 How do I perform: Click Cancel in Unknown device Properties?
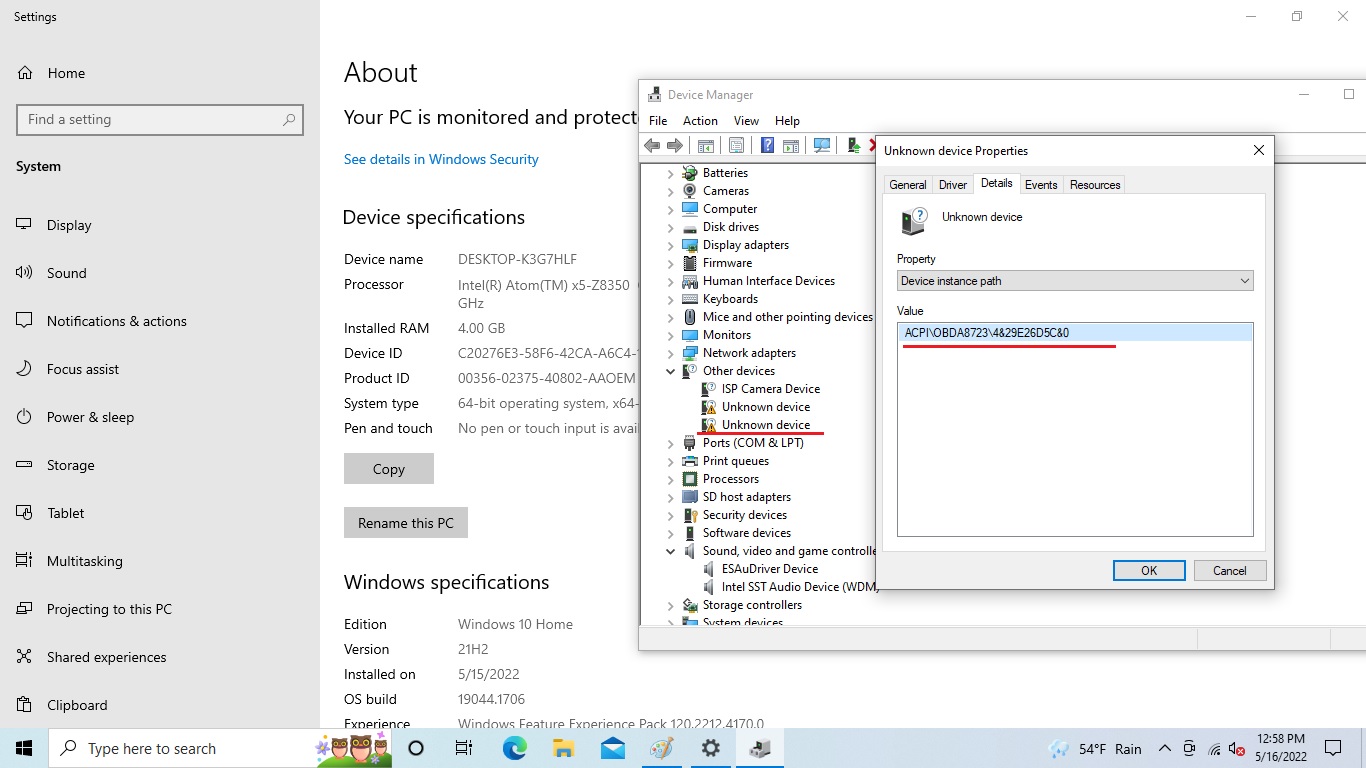tap(1229, 570)
